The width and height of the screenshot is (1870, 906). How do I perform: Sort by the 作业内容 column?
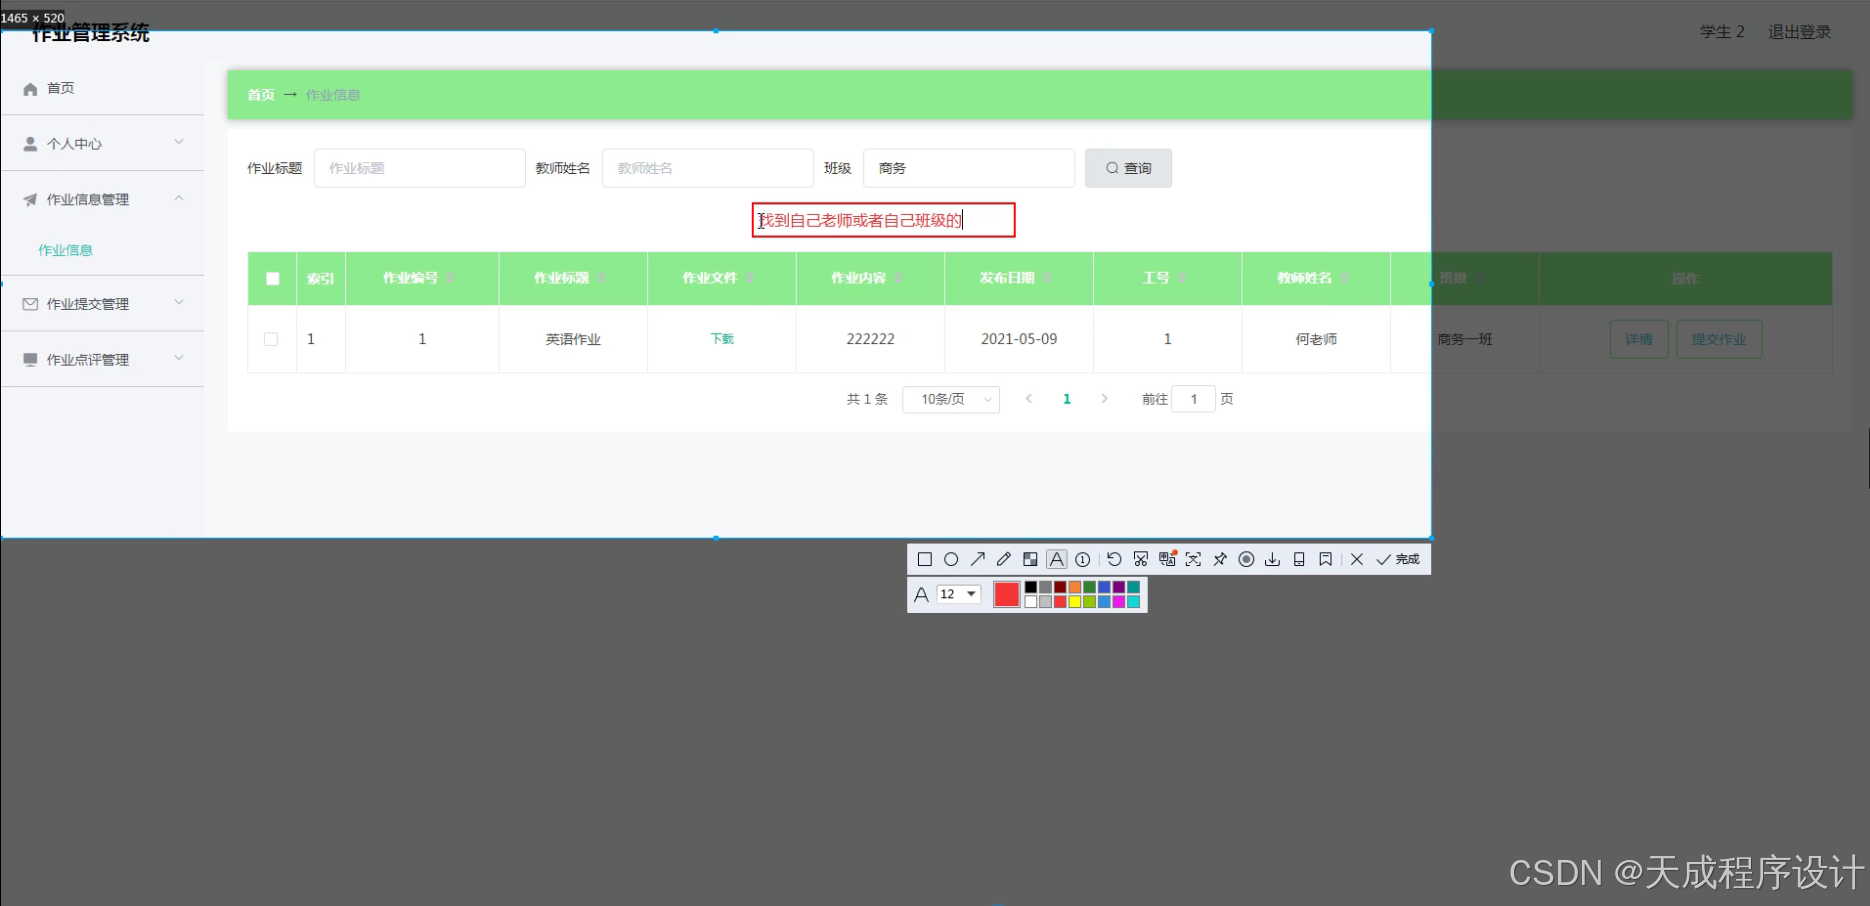point(898,278)
